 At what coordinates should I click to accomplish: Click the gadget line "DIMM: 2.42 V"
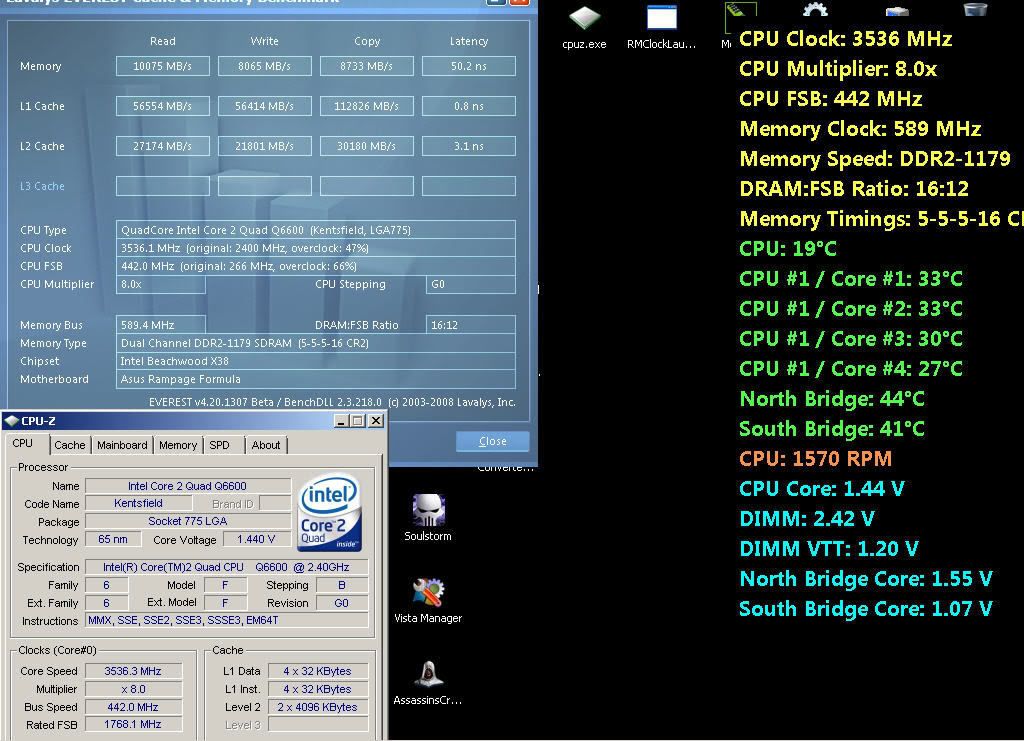(x=807, y=519)
